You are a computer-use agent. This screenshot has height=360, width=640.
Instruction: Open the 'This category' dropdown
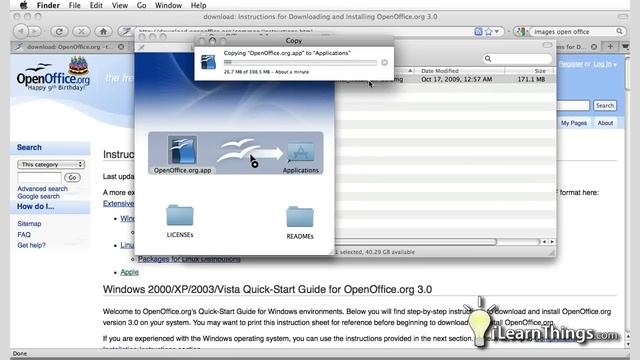[51, 164]
